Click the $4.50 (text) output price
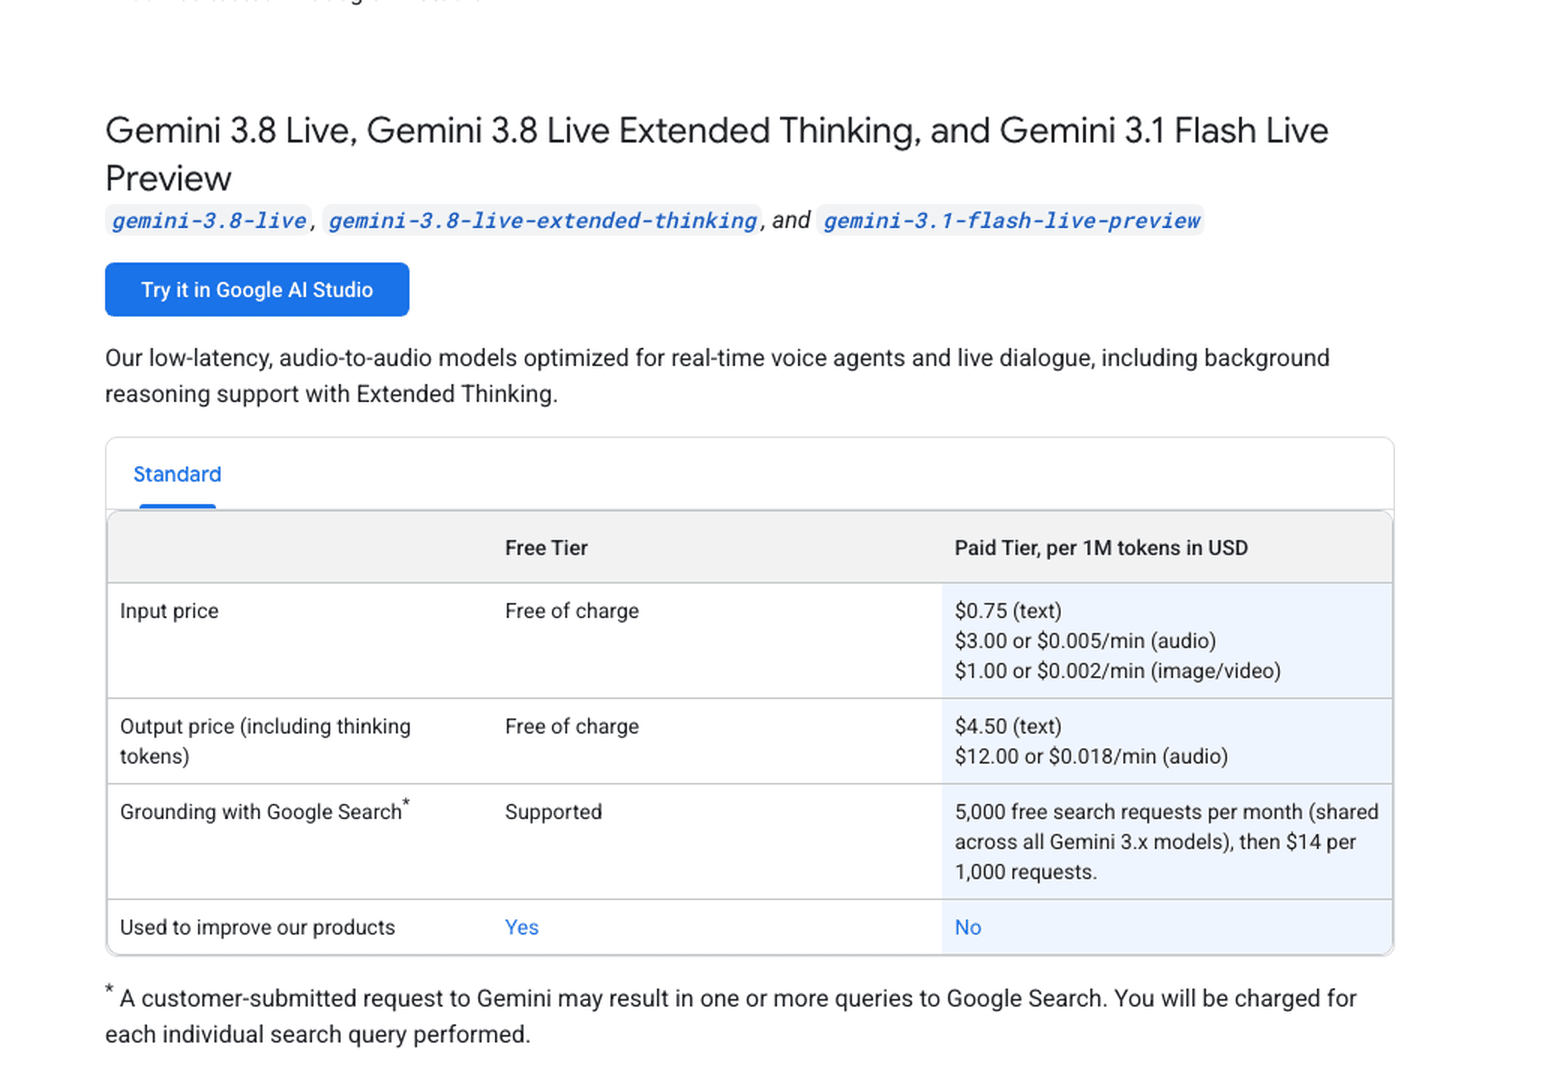The image size is (1545, 1065). pos(1008,726)
